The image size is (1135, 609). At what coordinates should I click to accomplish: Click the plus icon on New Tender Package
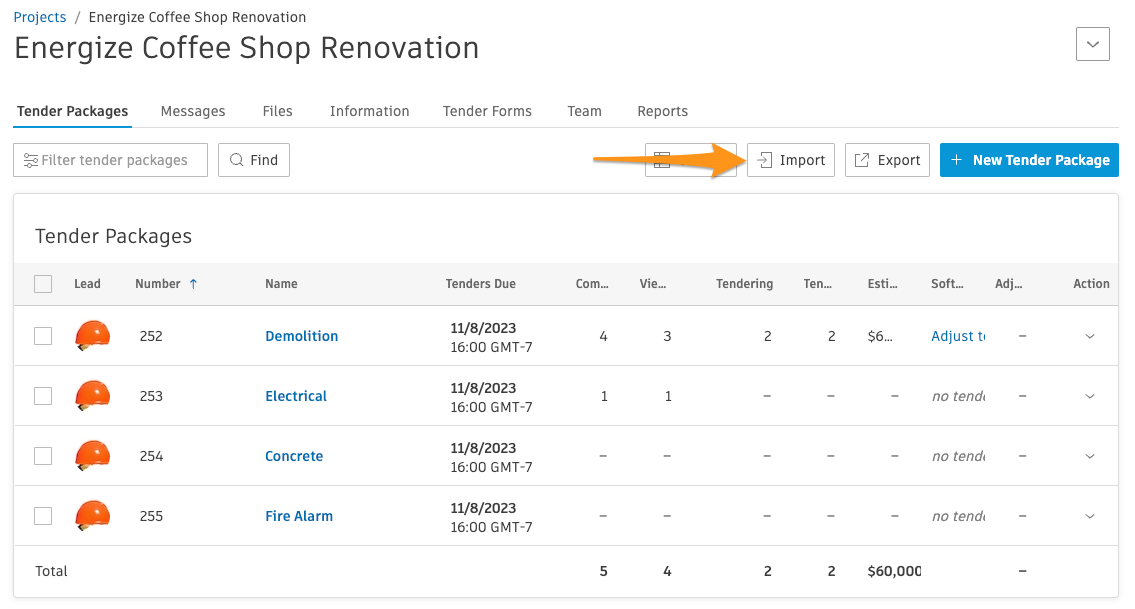[959, 160]
